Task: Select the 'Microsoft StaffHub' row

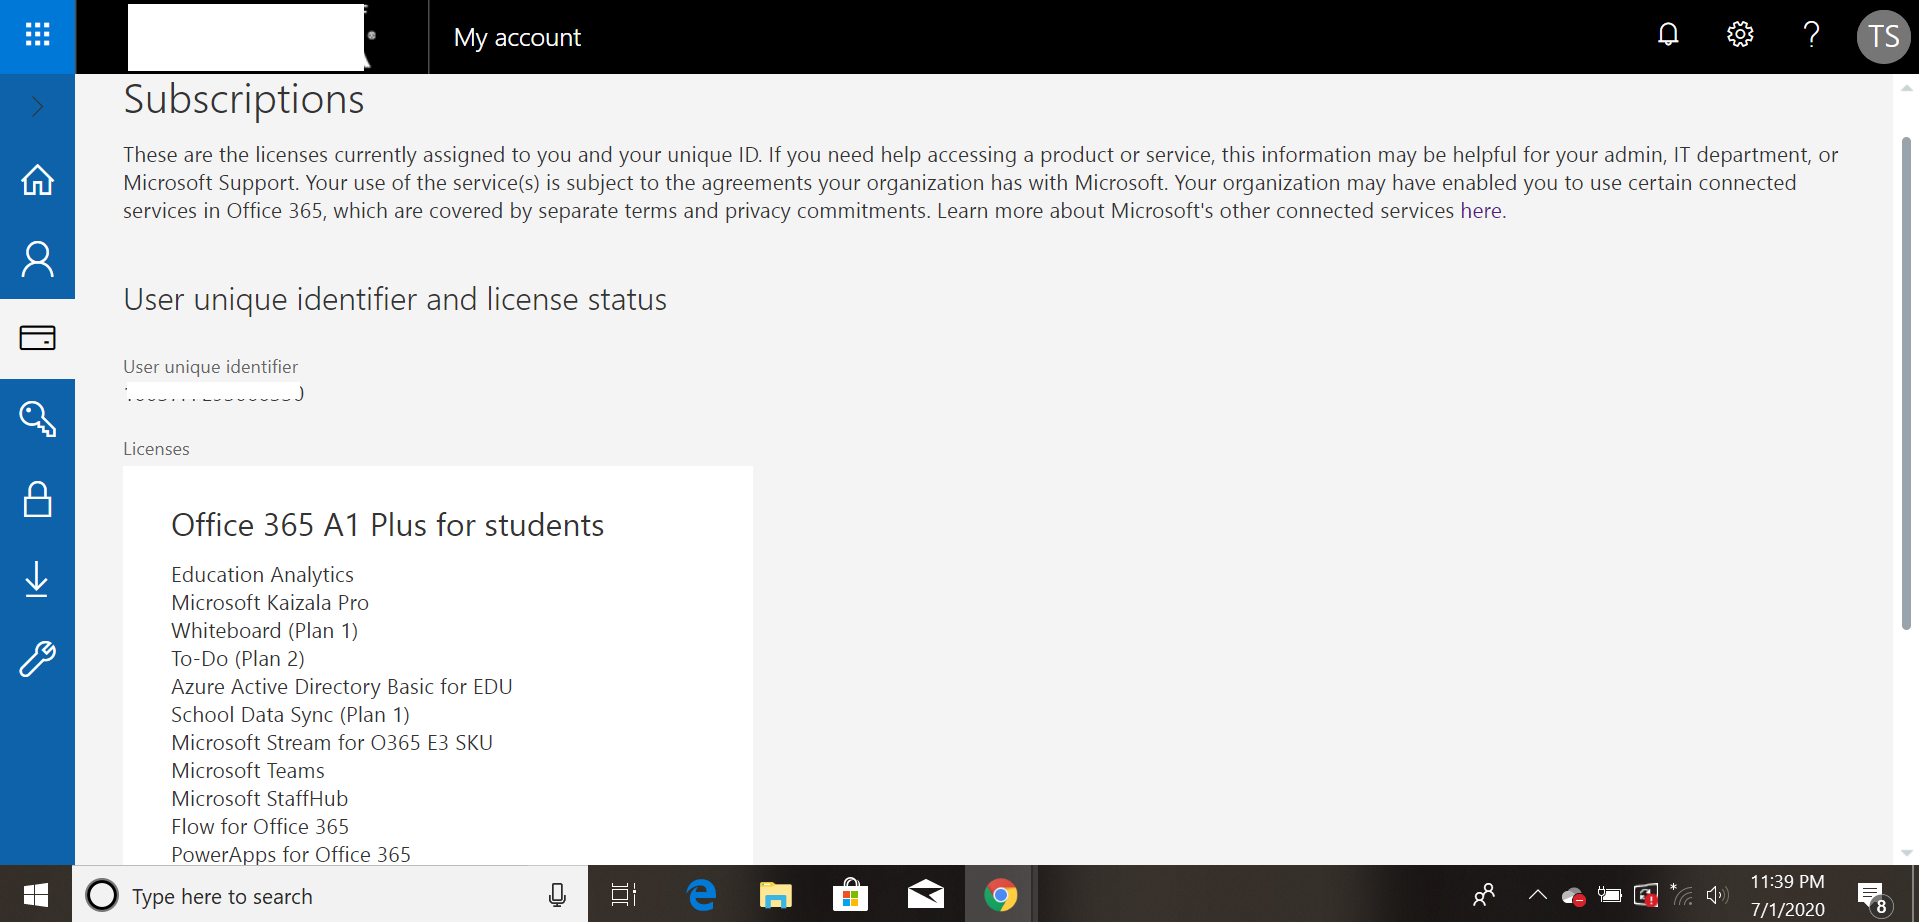Action: coord(260,799)
